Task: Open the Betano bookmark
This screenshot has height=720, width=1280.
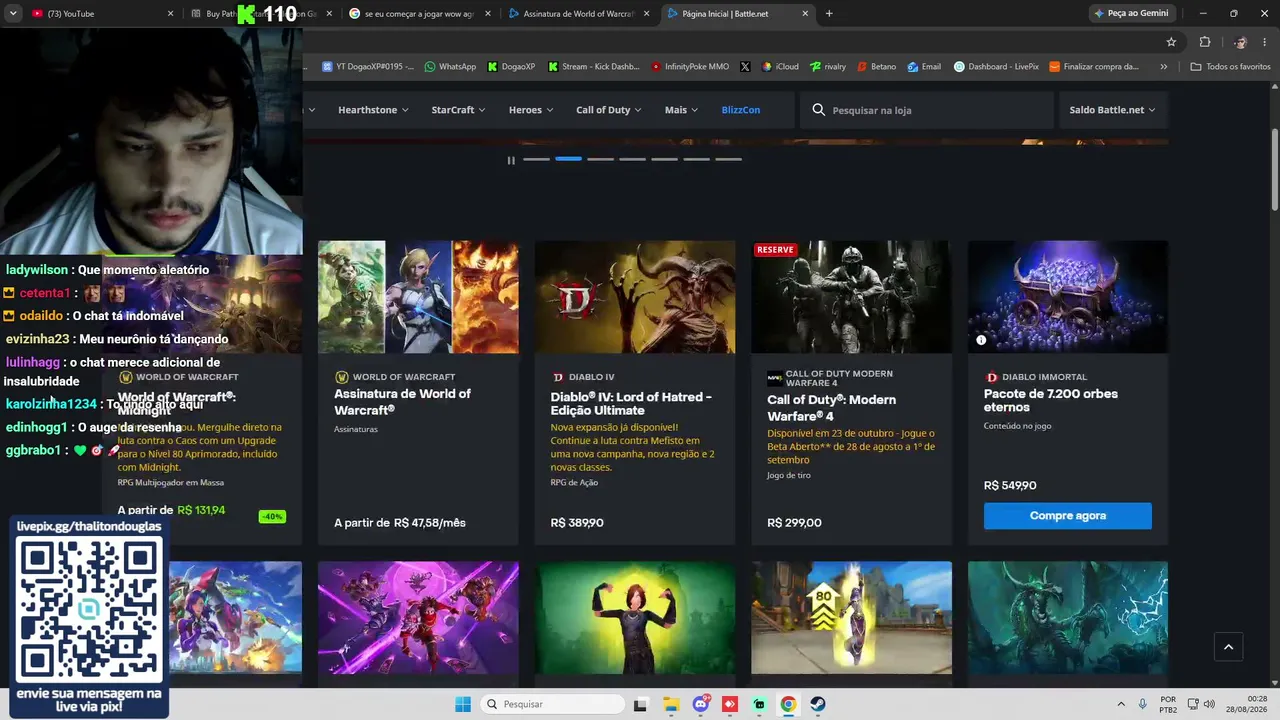Action: (877, 67)
